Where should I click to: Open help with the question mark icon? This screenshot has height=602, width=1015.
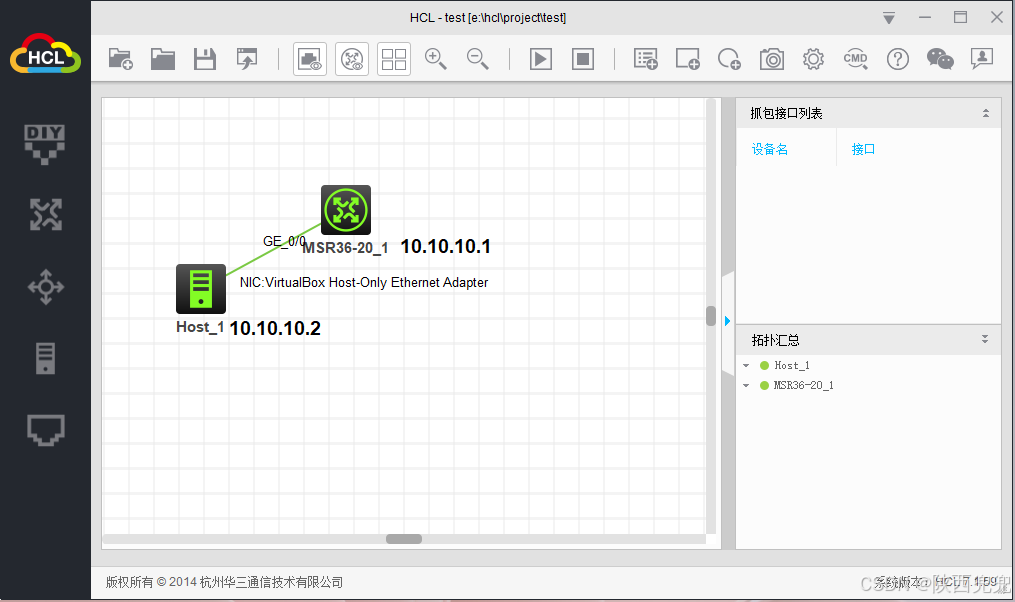tap(897, 58)
